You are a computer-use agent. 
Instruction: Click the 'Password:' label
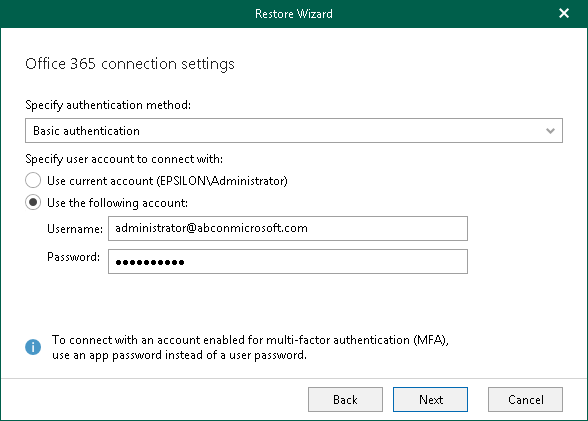[x=74, y=257]
